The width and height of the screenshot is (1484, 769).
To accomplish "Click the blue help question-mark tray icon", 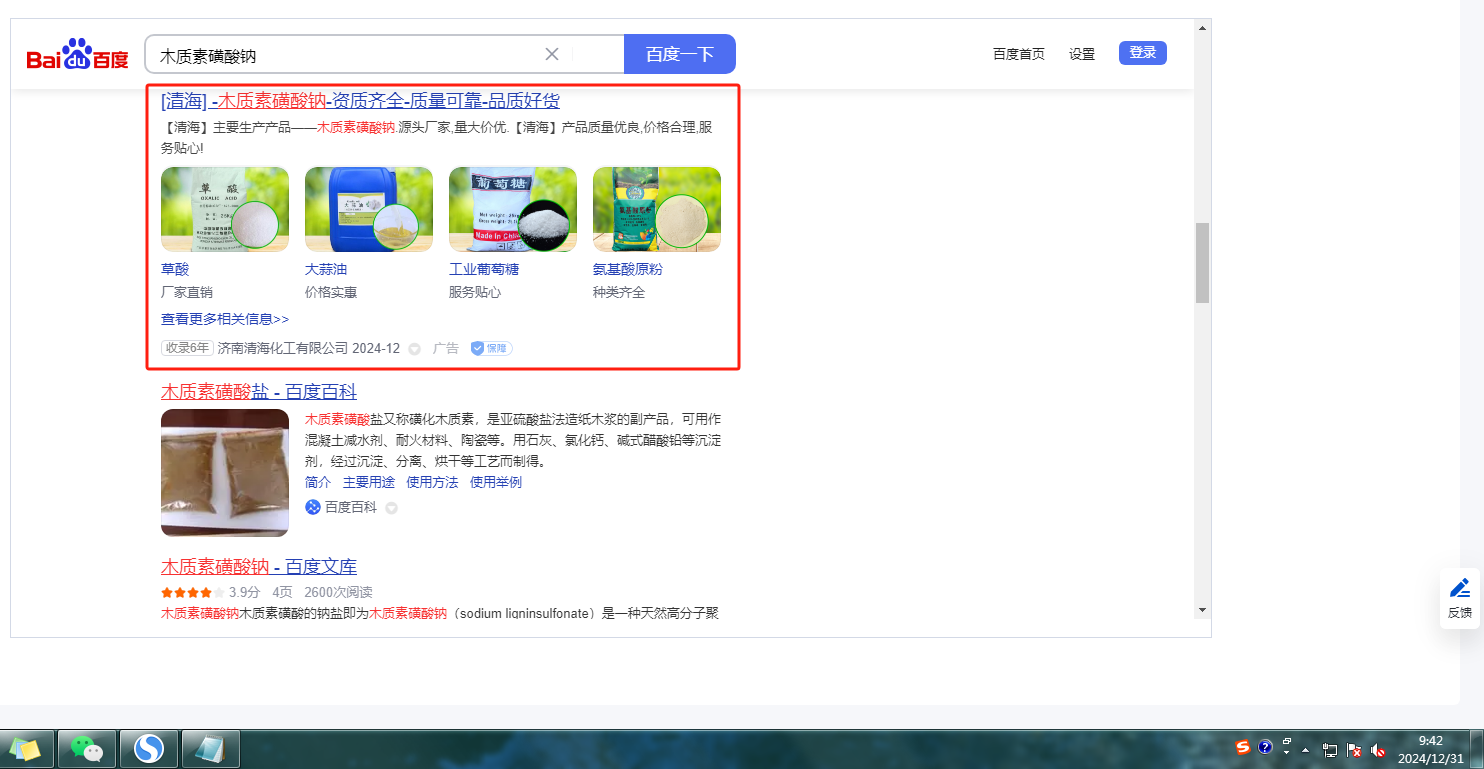I will point(1265,747).
